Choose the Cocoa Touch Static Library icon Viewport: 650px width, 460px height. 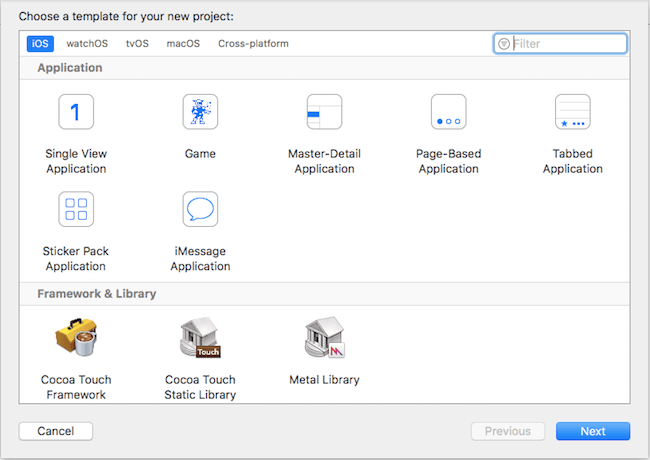pos(200,339)
